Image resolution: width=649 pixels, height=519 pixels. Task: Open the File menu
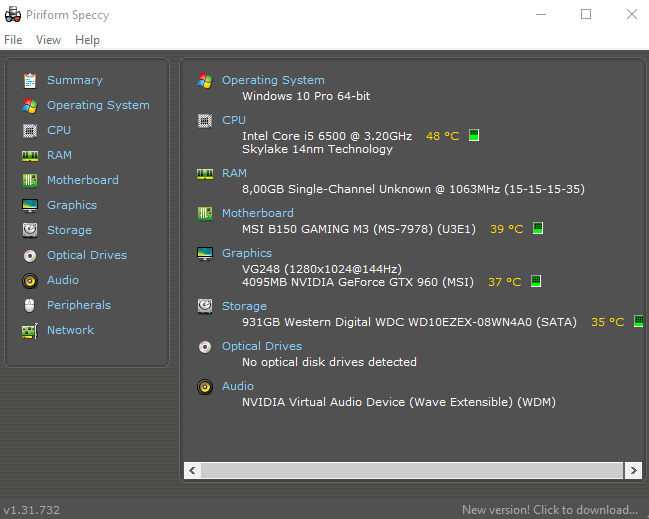pos(13,40)
